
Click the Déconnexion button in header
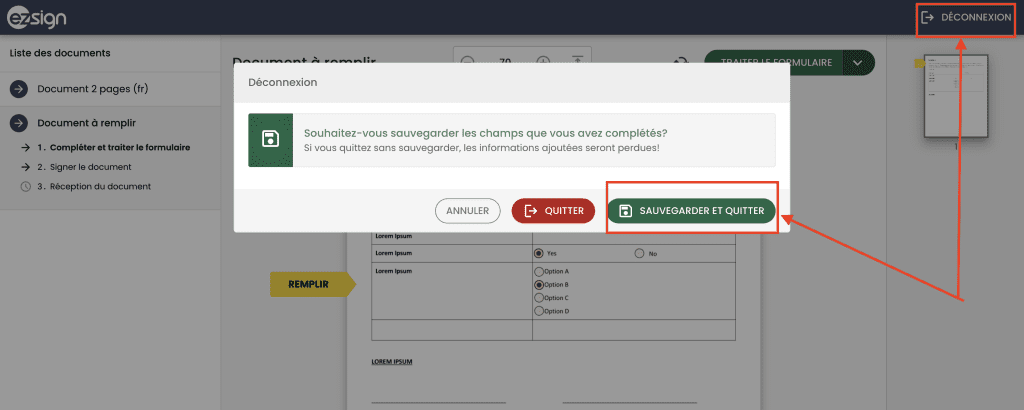point(965,17)
